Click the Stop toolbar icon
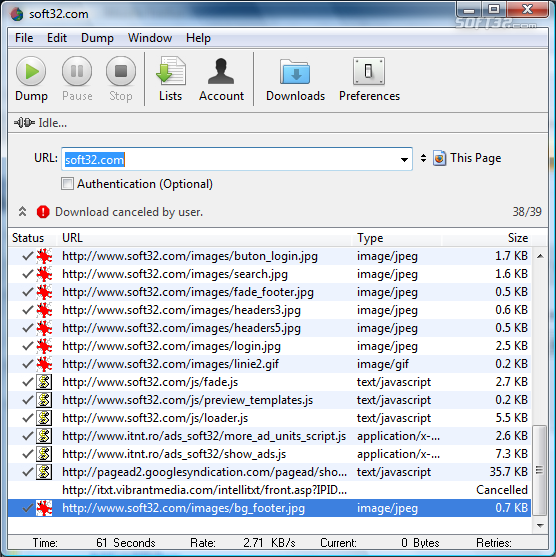This screenshot has height=557, width=556. click(121, 71)
